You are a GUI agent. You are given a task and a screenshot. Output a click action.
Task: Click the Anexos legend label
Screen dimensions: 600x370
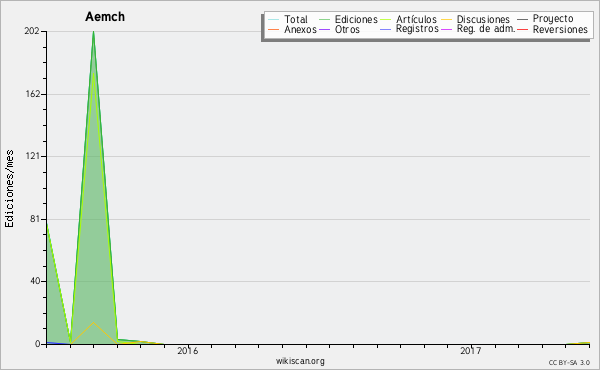click(300, 29)
